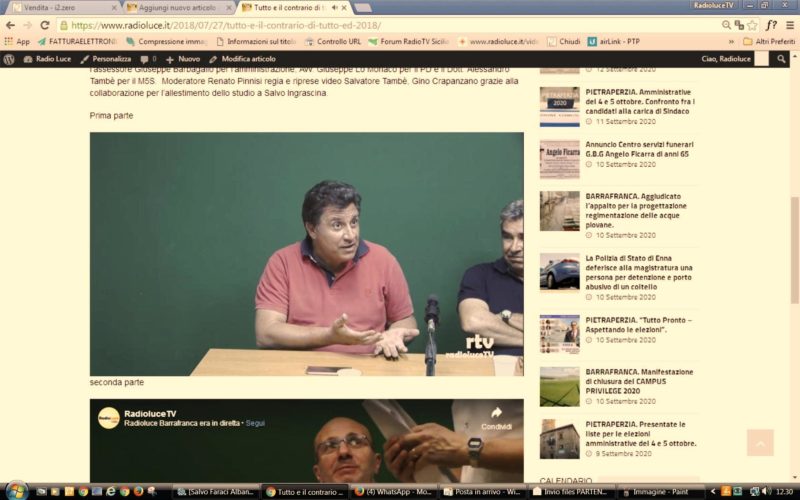Click the Condividi share arrow on second video
The image size is (800, 500).
pyautogui.click(x=496, y=419)
